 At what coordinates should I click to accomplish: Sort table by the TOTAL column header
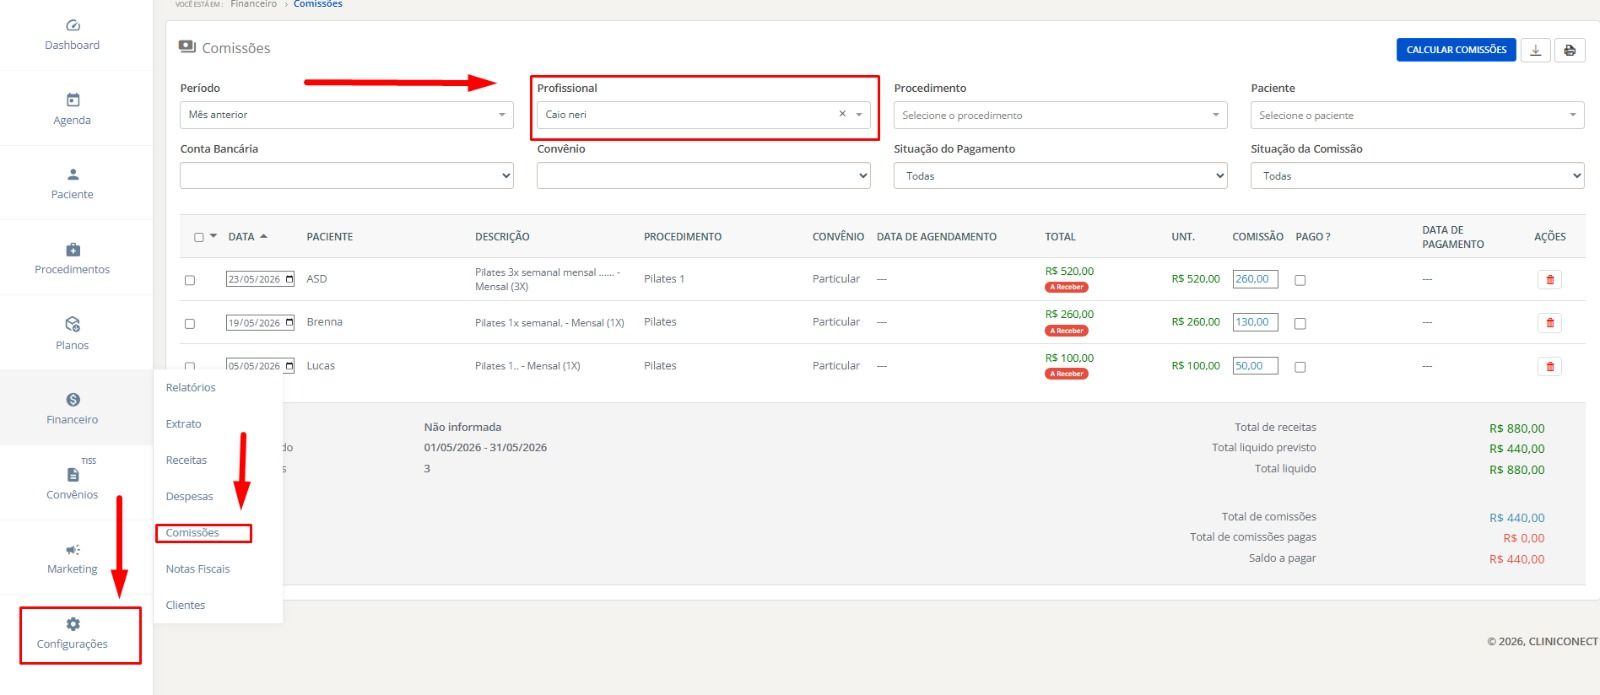pos(1060,237)
